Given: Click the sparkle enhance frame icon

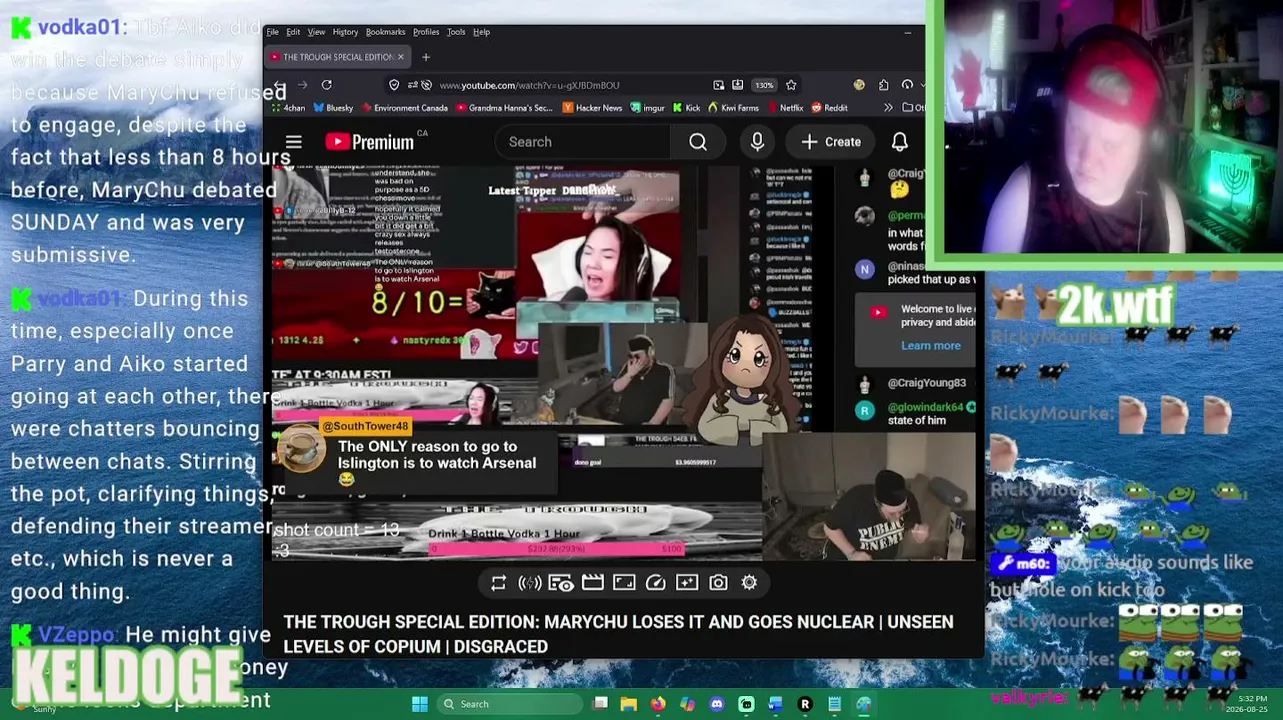Looking at the screenshot, I should [x=687, y=583].
